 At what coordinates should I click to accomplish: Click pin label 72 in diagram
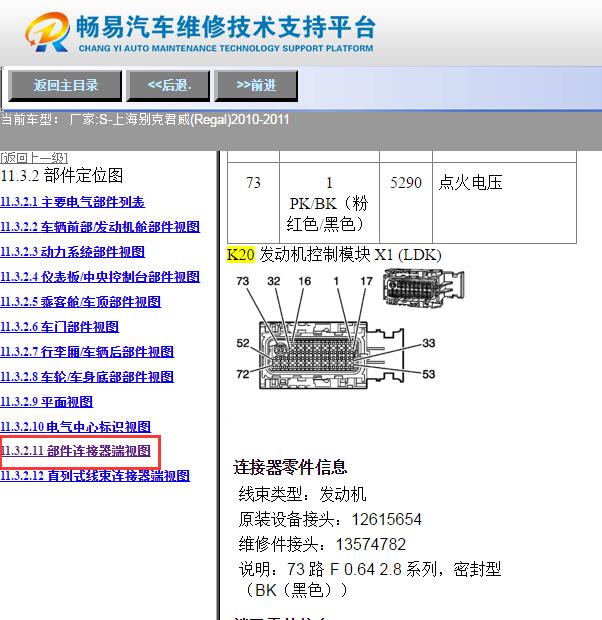pyautogui.click(x=243, y=374)
